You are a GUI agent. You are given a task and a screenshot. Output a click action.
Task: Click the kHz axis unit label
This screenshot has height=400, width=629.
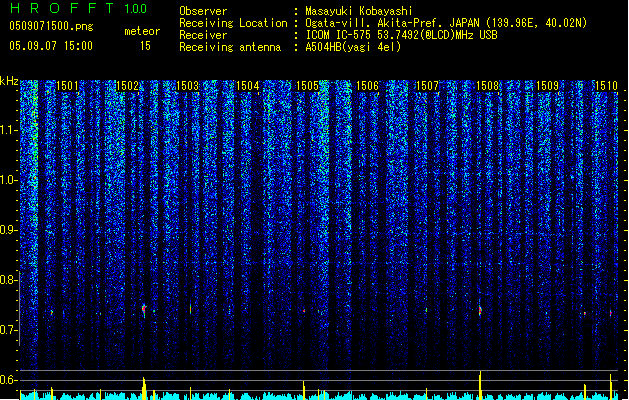[9, 81]
